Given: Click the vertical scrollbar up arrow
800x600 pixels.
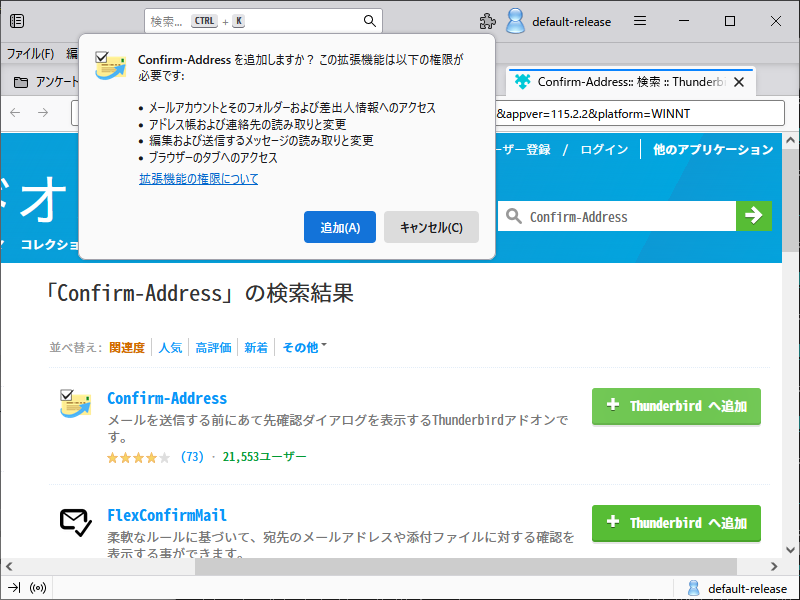Looking at the screenshot, I should click(x=790, y=140).
